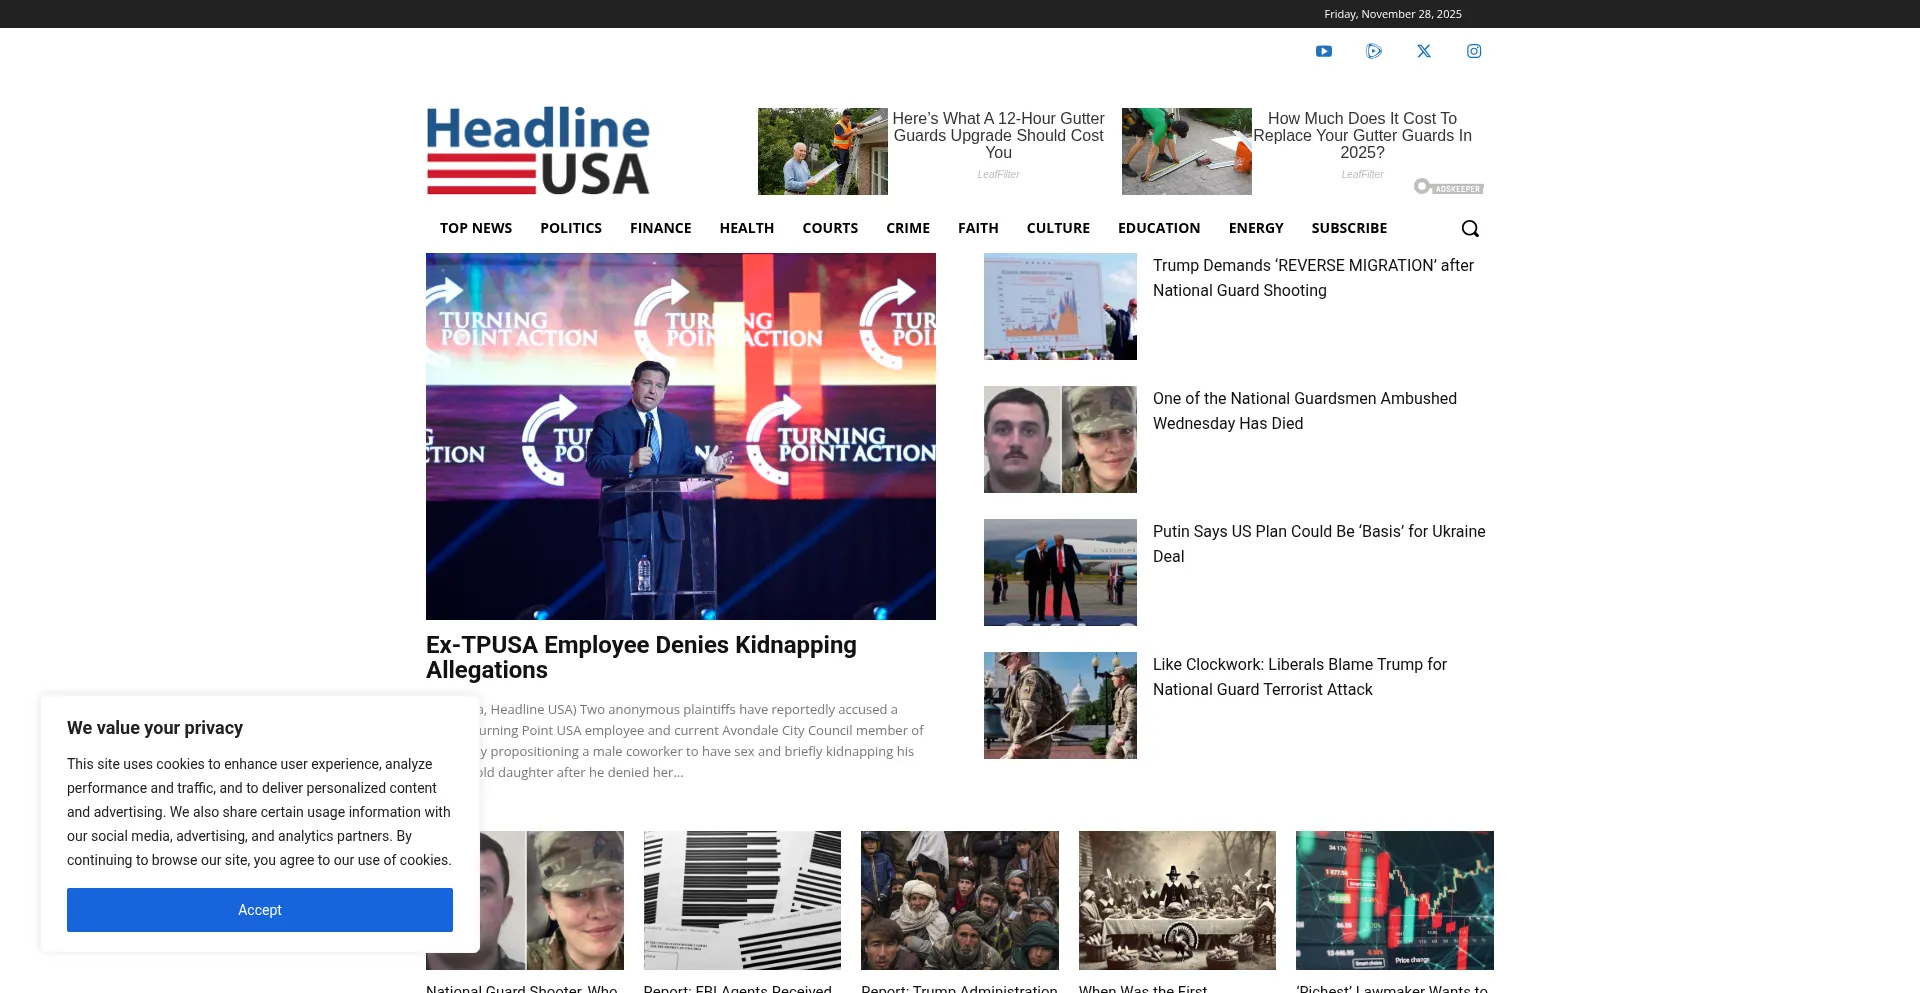Click the search magnifier icon
The image size is (1920, 993).
[x=1470, y=229]
